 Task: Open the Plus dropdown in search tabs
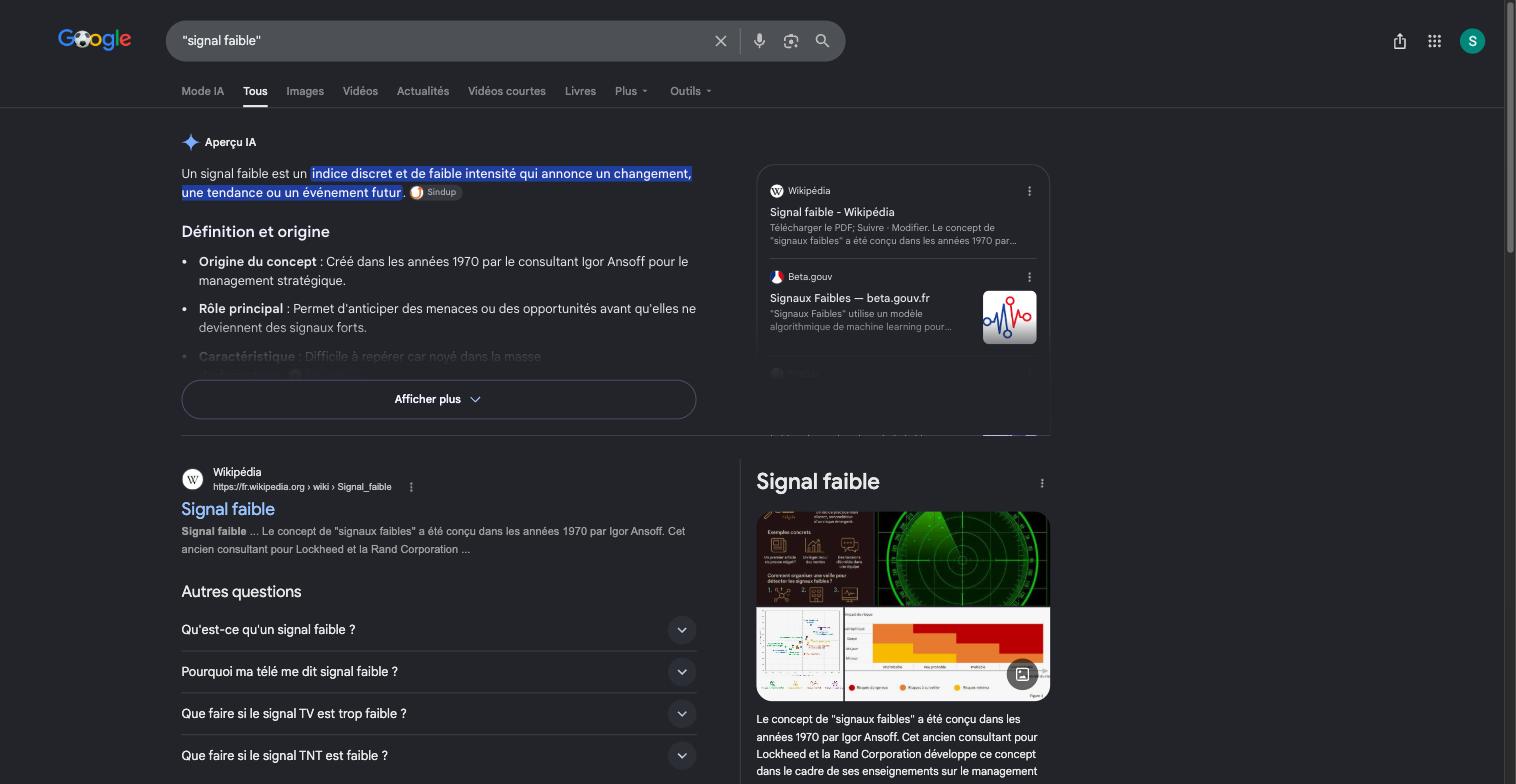pos(631,91)
